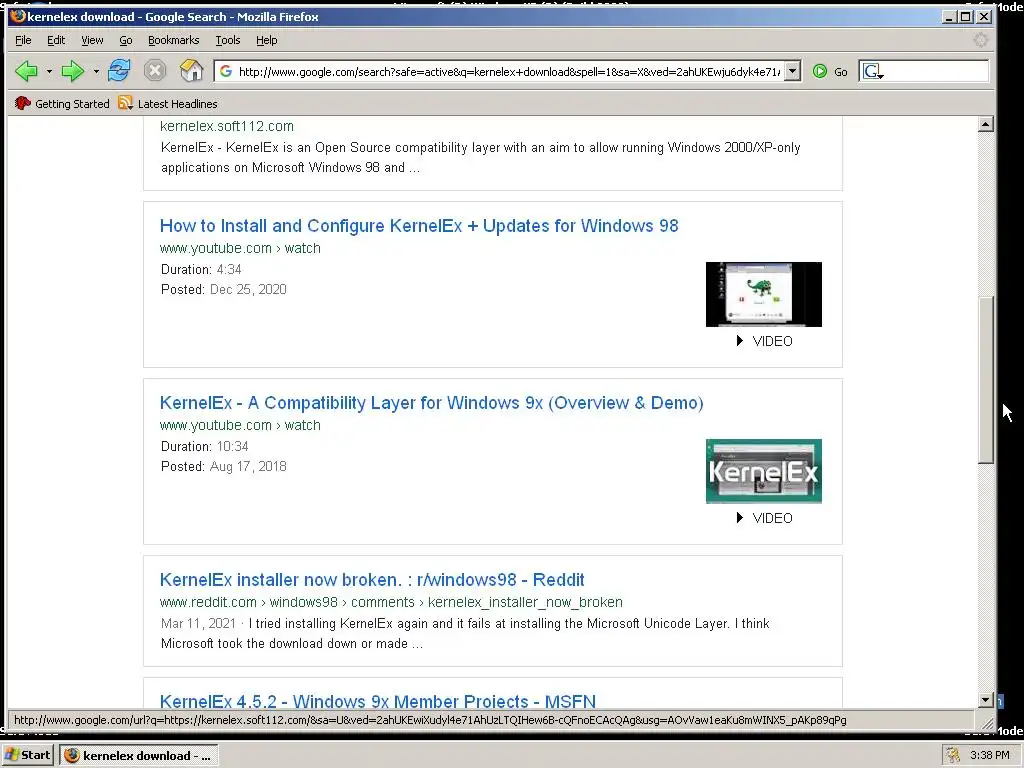Open the Forward history dropdown arrow

(96, 71)
